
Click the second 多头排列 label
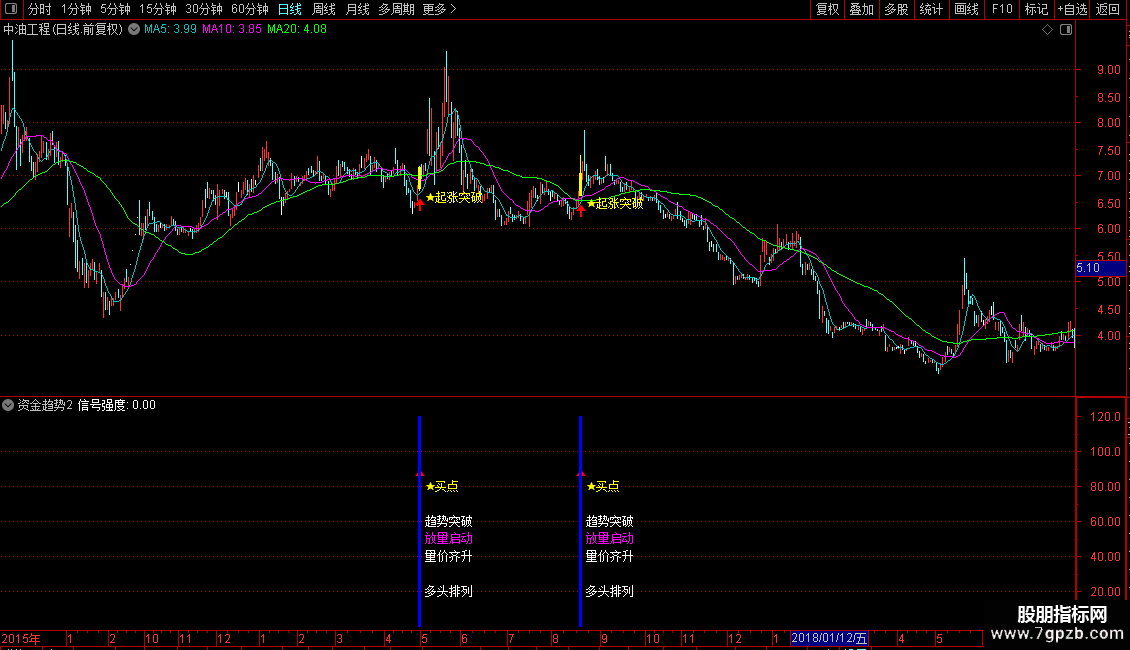tap(610, 591)
